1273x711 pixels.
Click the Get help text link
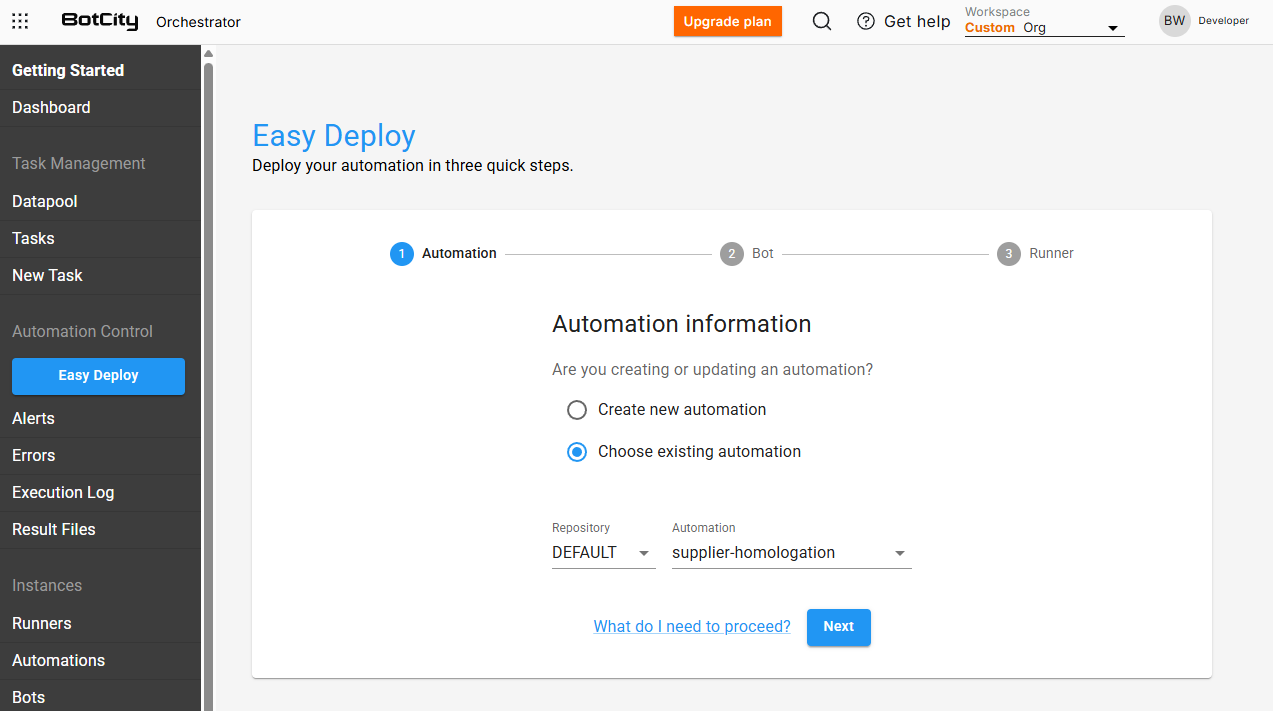[x=917, y=21]
